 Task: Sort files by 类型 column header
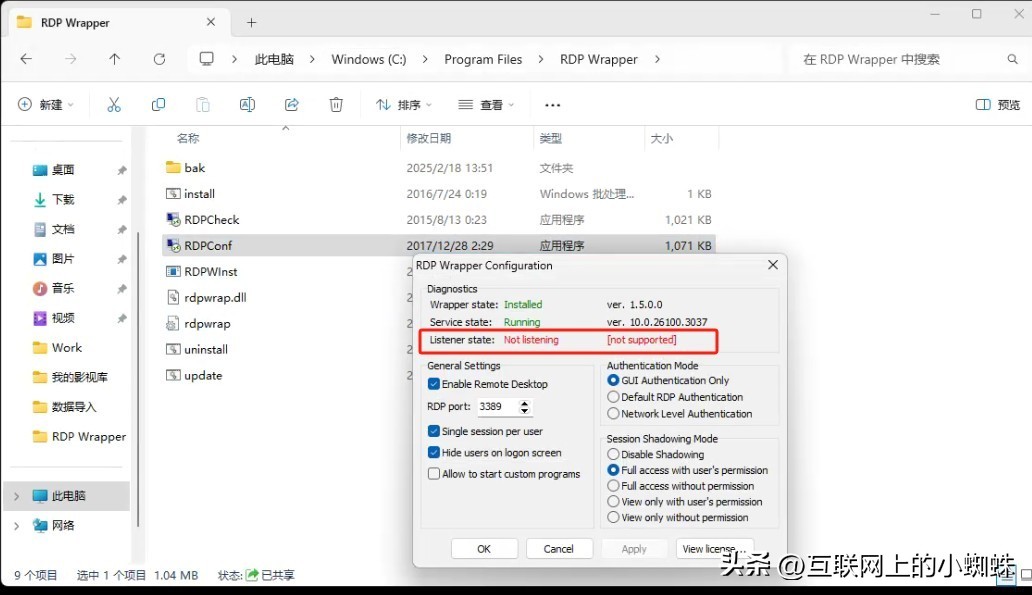pyautogui.click(x=551, y=138)
